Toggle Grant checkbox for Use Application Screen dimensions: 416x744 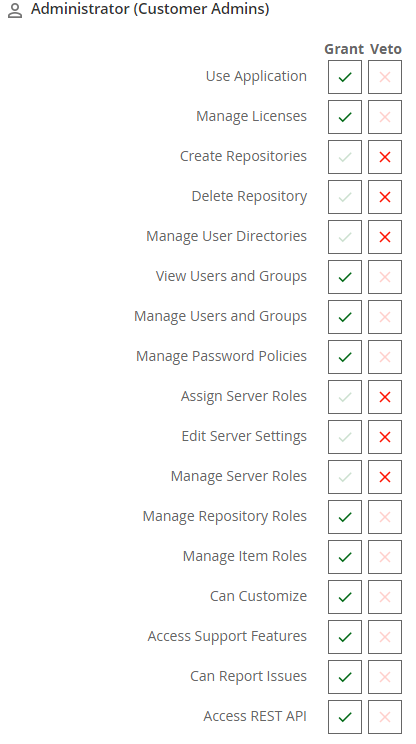pyautogui.click(x=345, y=77)
